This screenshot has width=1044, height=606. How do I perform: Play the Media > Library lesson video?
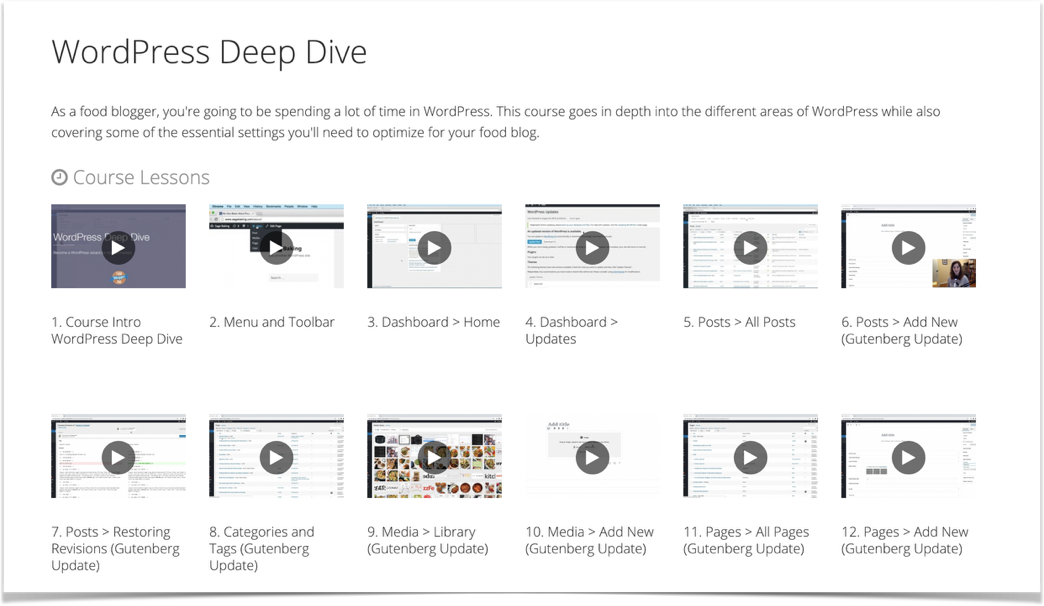pos(434,457)
